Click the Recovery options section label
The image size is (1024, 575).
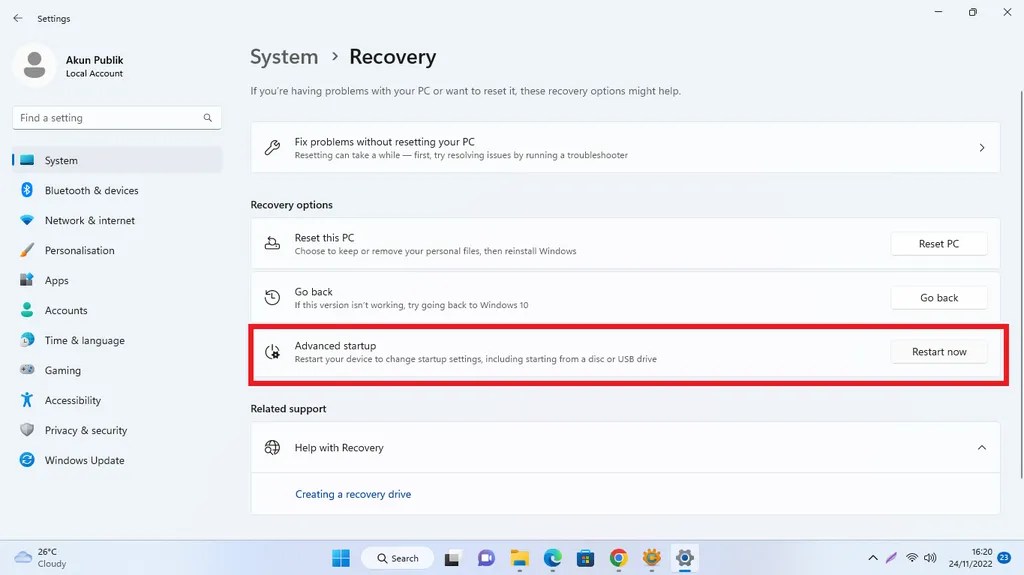[x=291, y=205]
